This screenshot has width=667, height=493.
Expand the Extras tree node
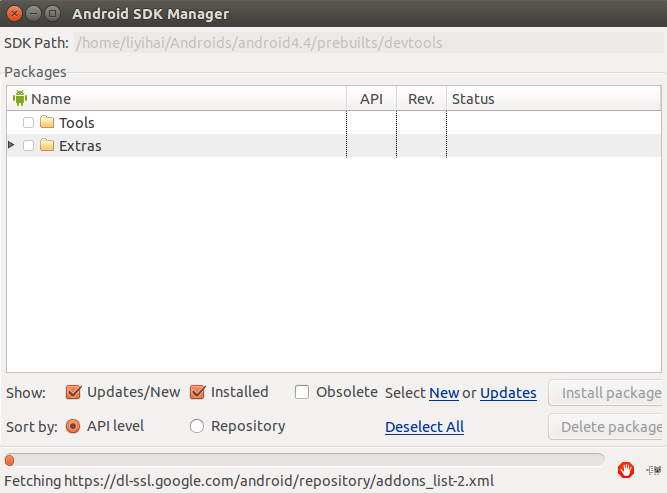click(11, 145)
